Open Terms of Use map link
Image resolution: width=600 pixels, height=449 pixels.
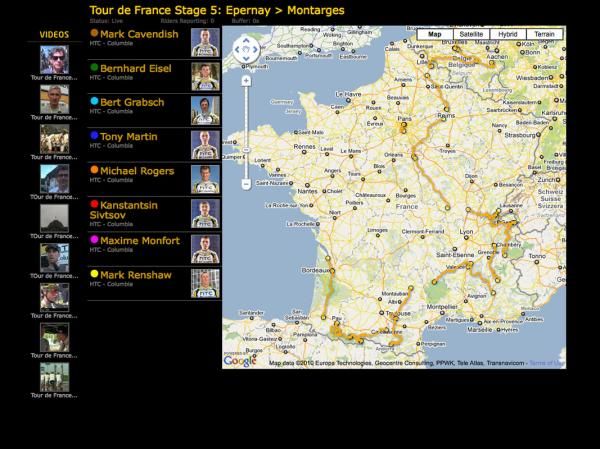click(x=547, y=363)
